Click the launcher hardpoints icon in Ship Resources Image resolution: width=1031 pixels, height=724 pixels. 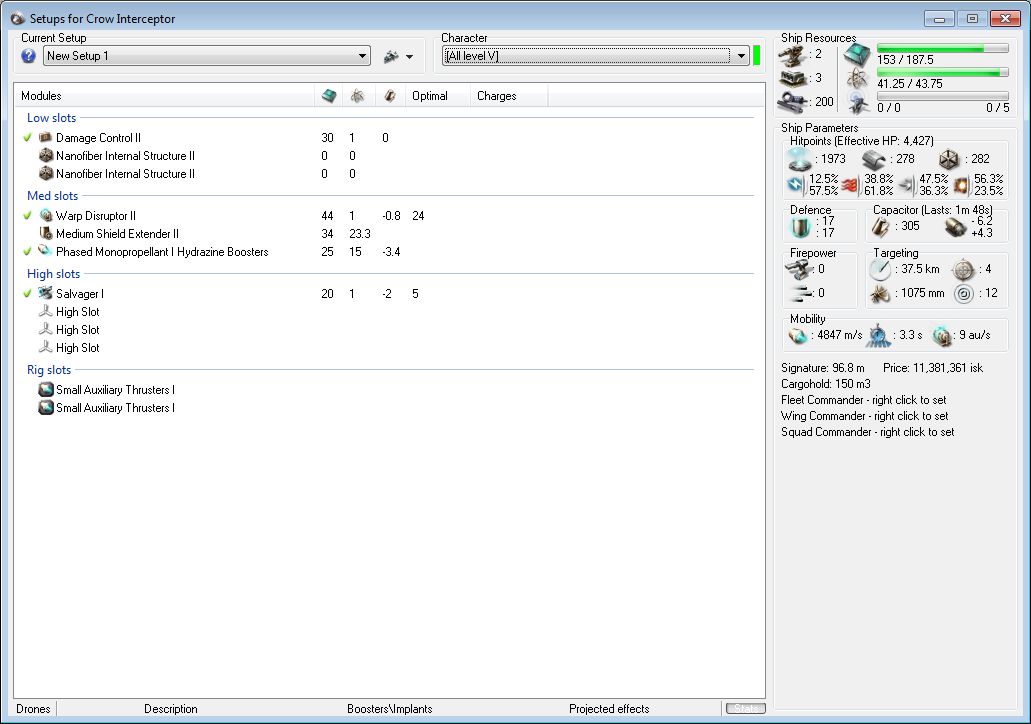[x=793, y=79]
